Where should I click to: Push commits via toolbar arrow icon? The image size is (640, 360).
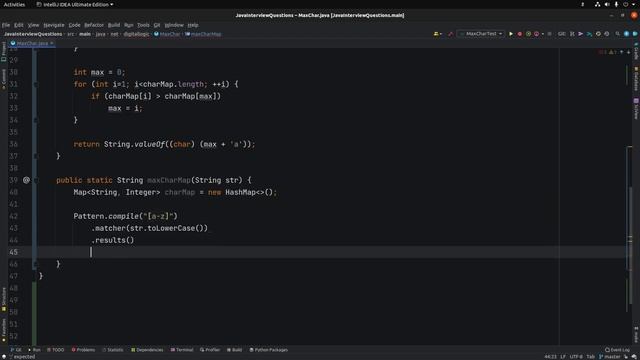point(589,34)
